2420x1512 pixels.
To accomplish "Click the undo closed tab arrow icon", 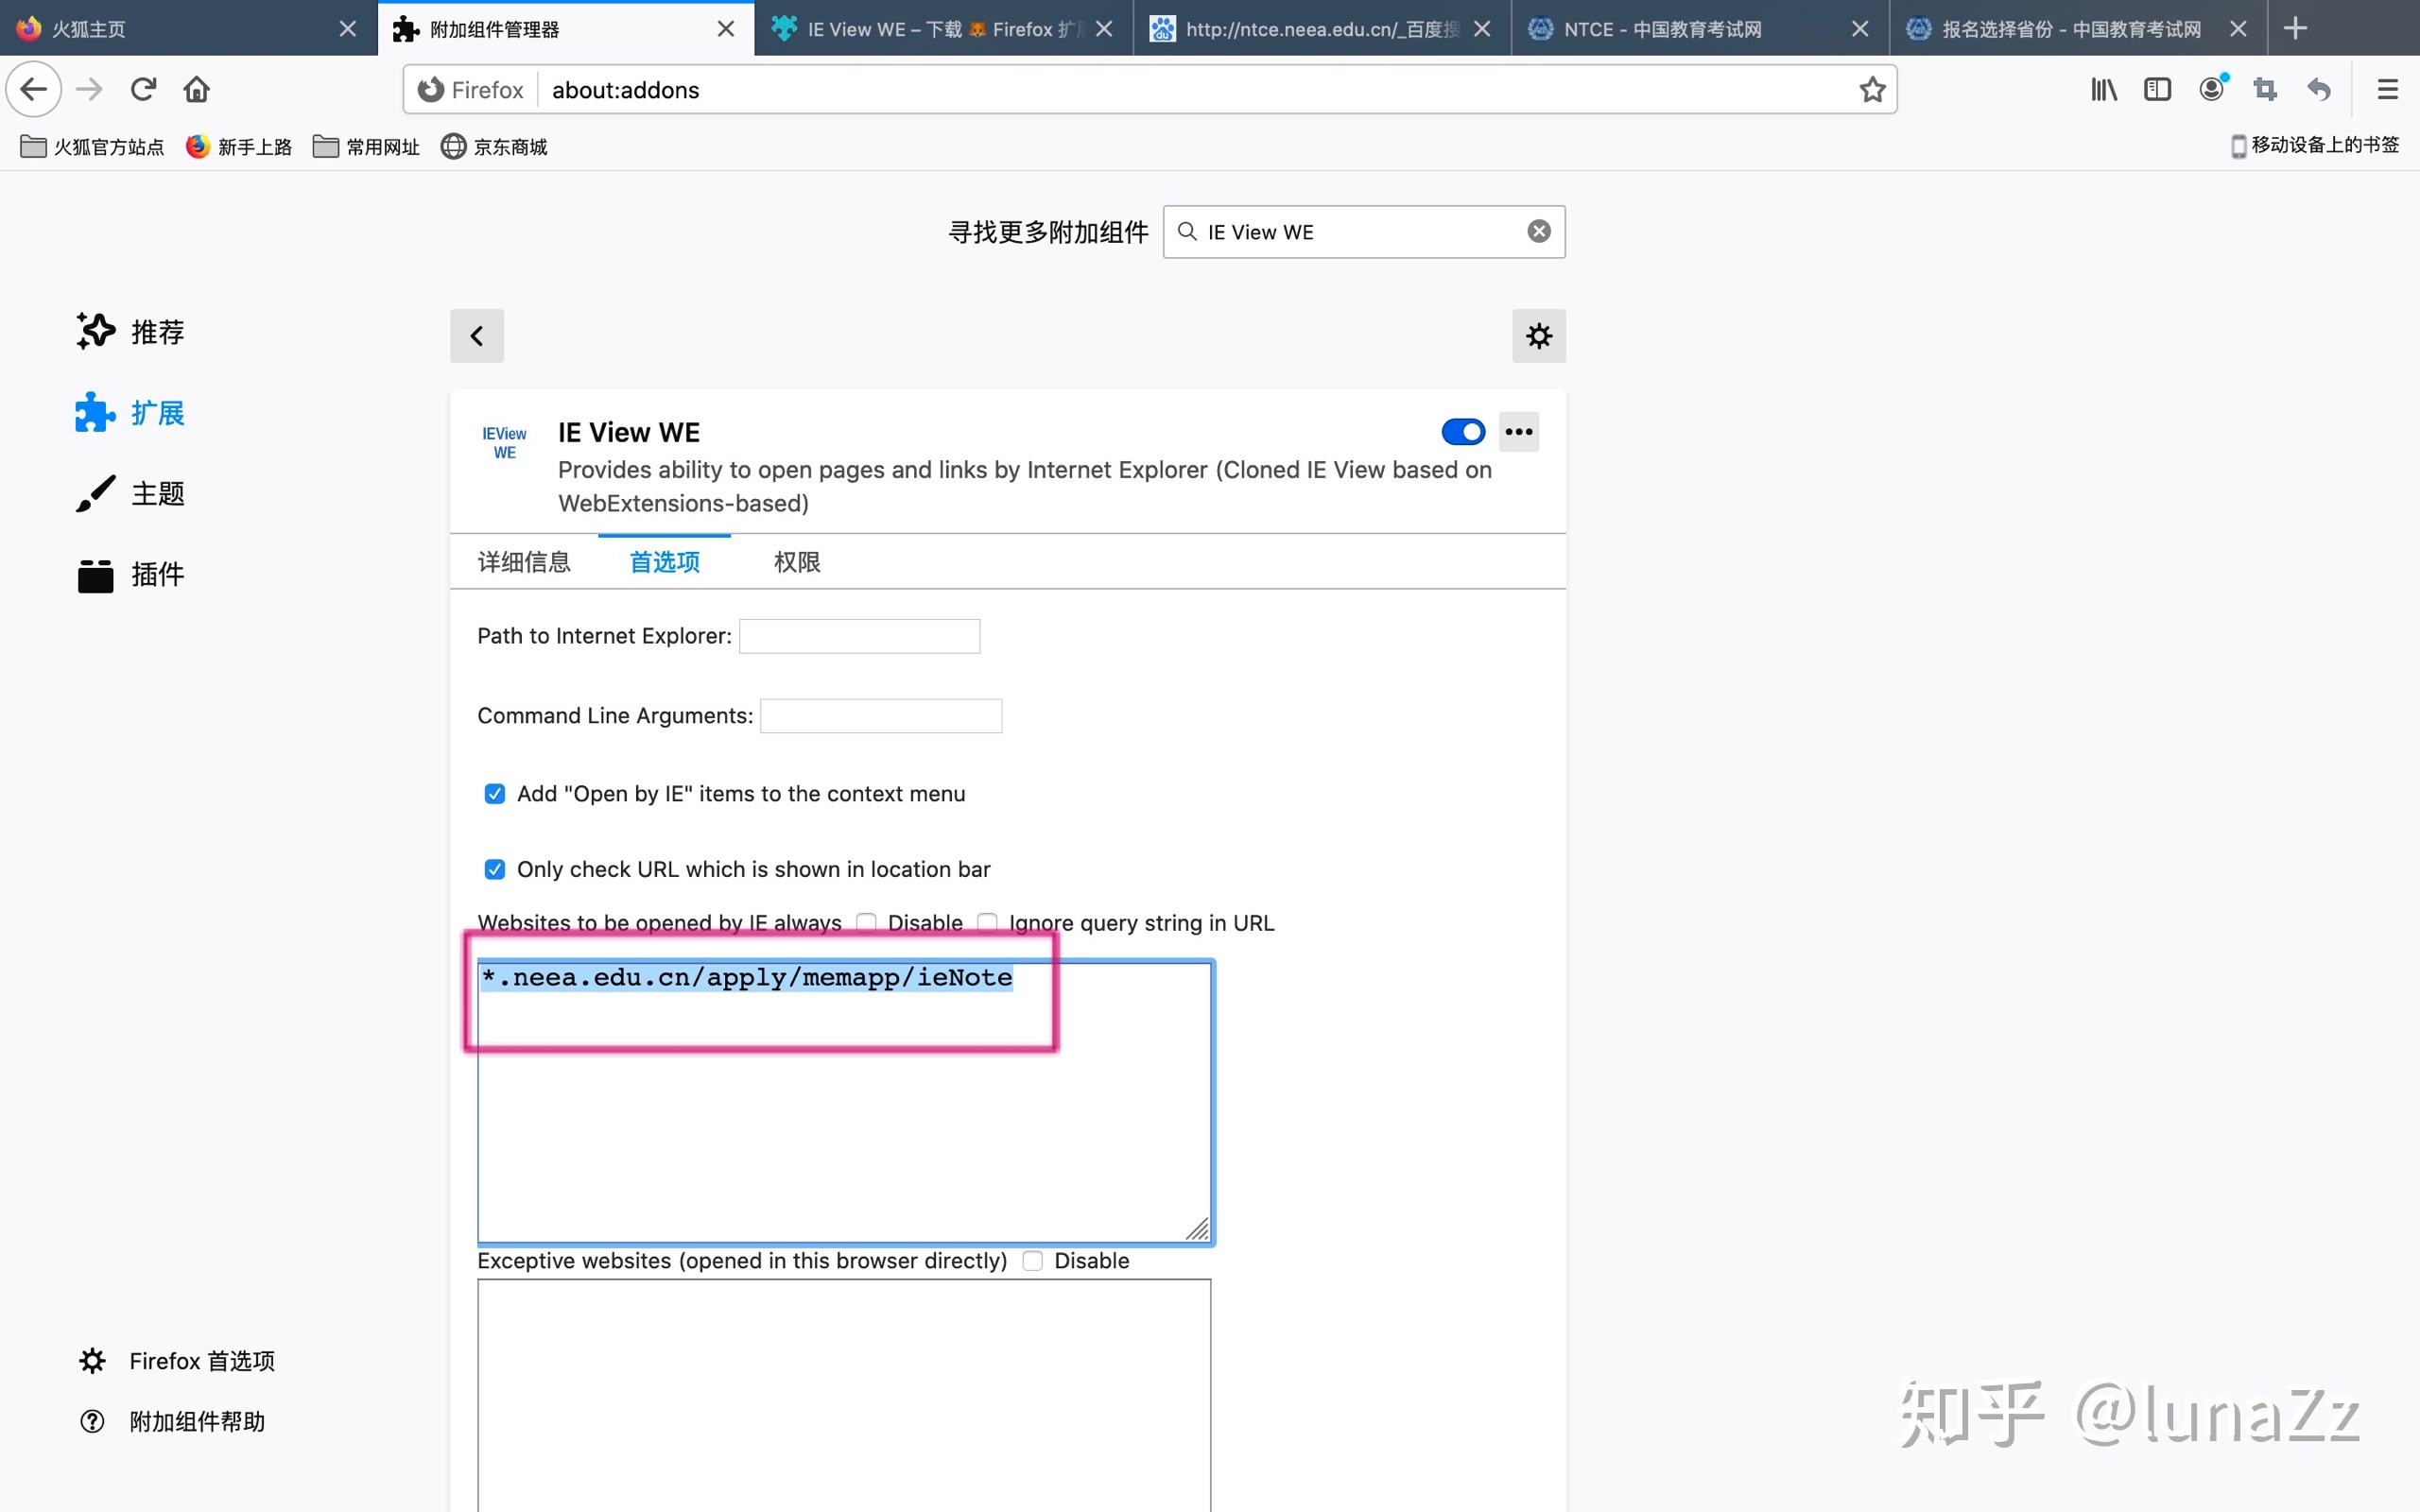I will click(x=2319, y=90).
